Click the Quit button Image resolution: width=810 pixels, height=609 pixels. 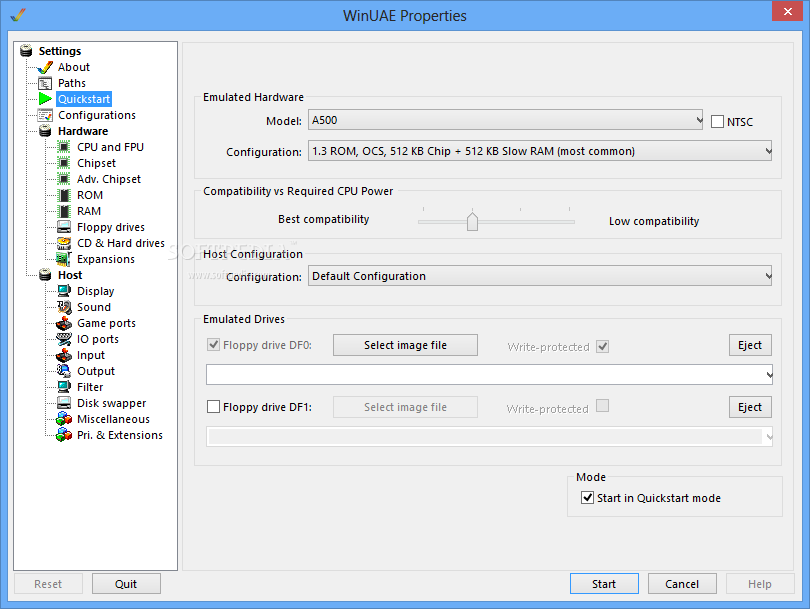point(126,584)
